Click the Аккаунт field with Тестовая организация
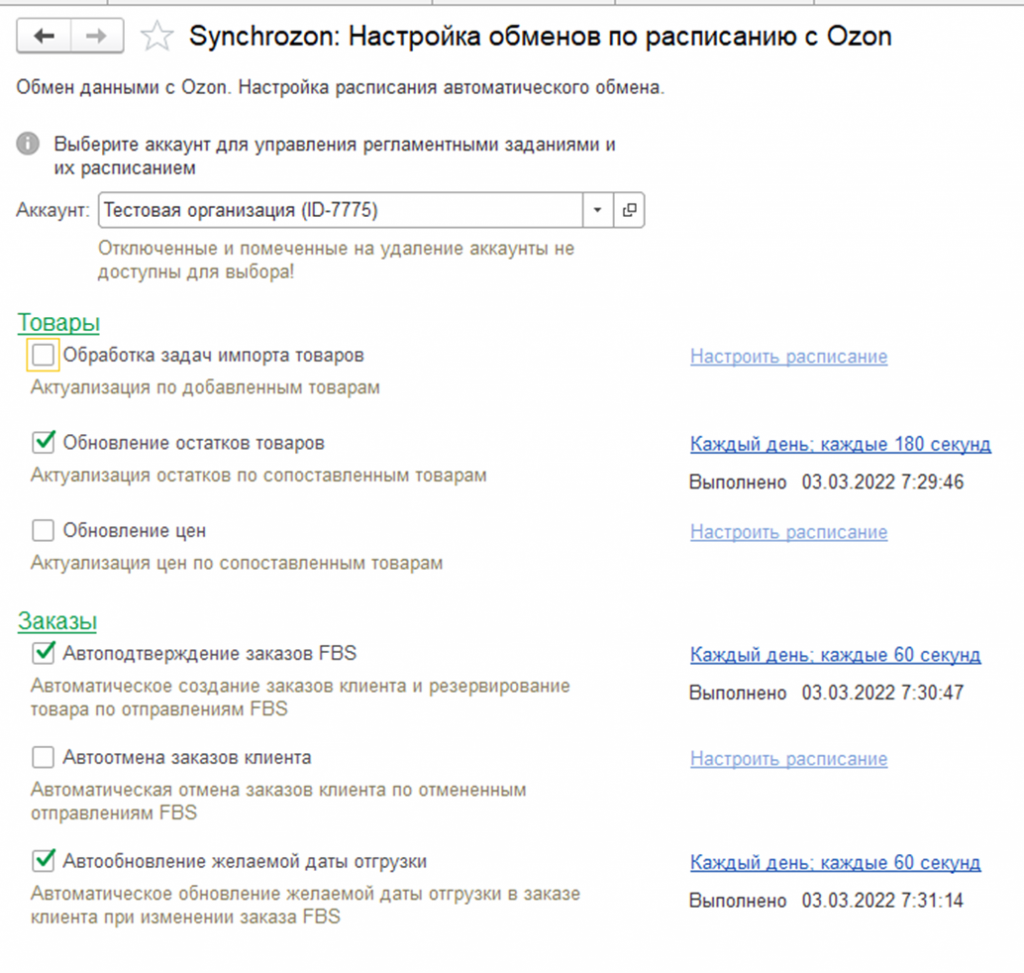The image size is (1024, 973). pyautogui.click(x=340, y=210)
